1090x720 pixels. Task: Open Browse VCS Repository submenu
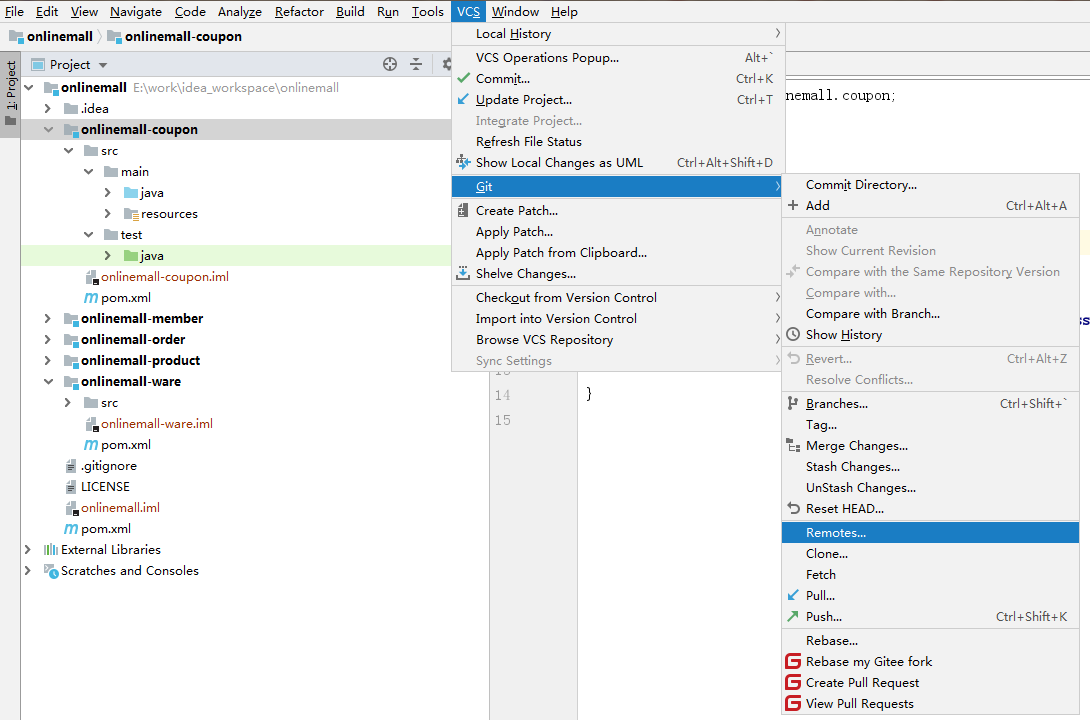point(617,340)
